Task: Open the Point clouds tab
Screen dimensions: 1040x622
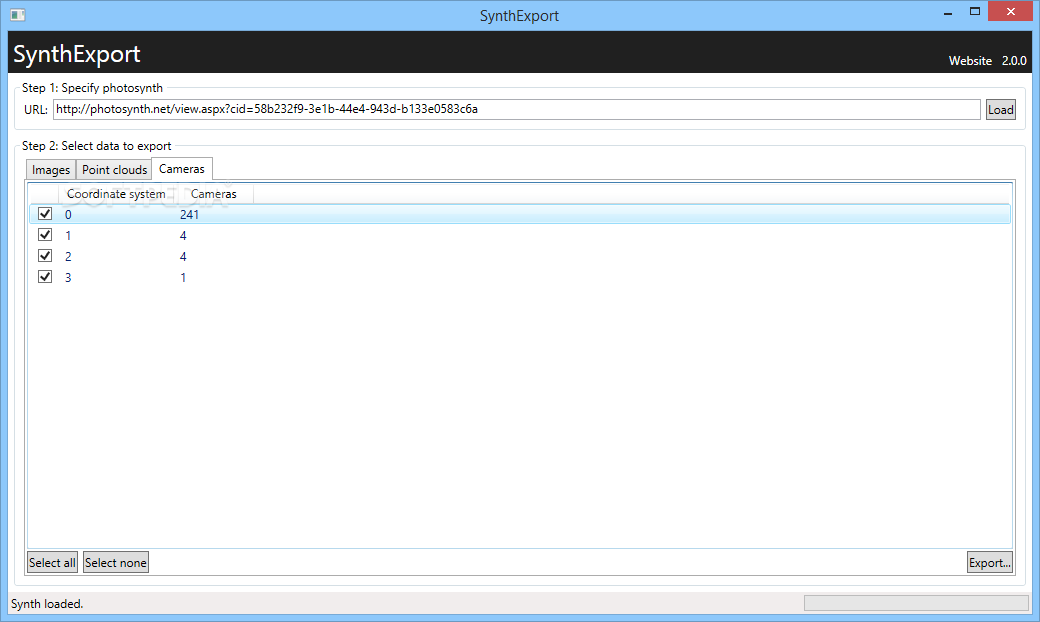Action: point(114,170)
